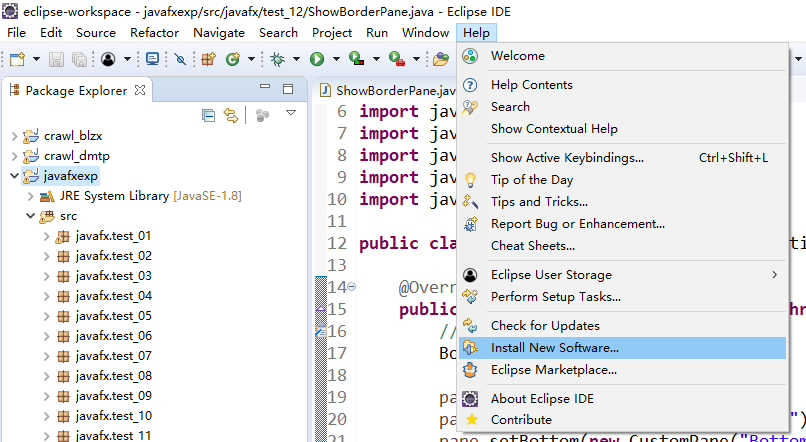
Task: Open the External Tools dropdown arrow
Action: [416, 59]
